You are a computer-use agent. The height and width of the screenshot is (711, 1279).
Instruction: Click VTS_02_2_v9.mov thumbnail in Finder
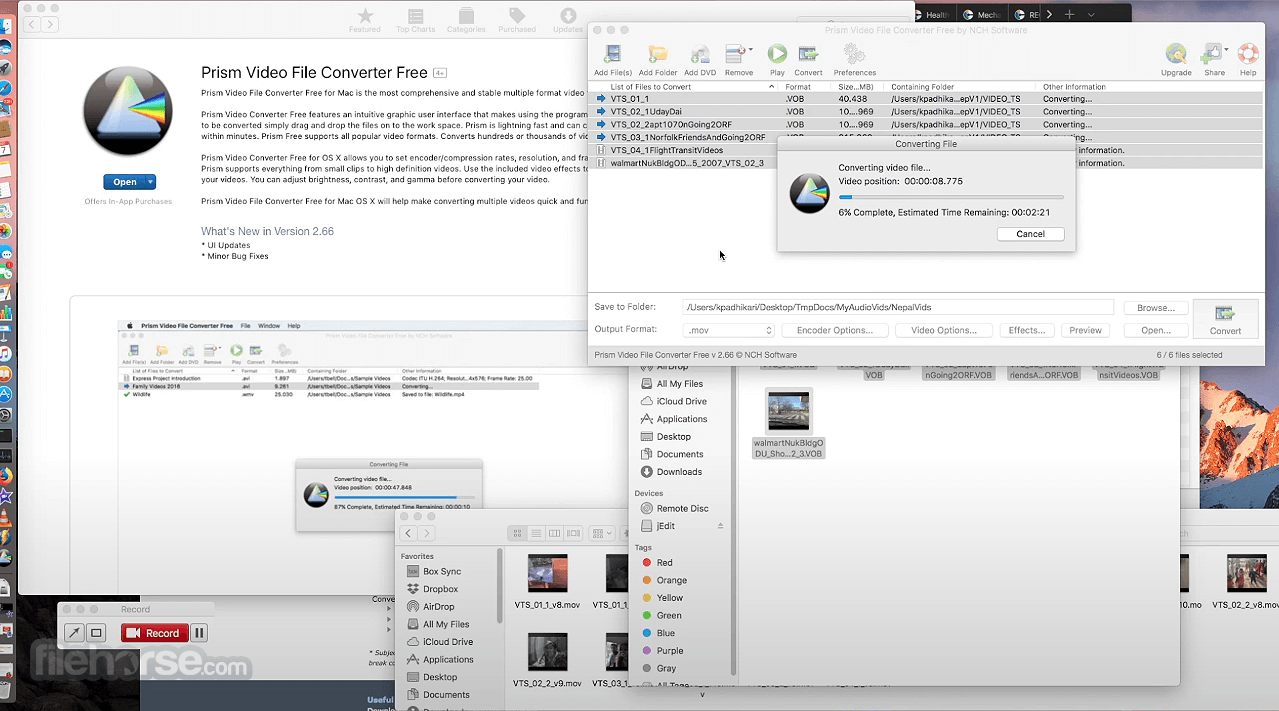[547, 652]
